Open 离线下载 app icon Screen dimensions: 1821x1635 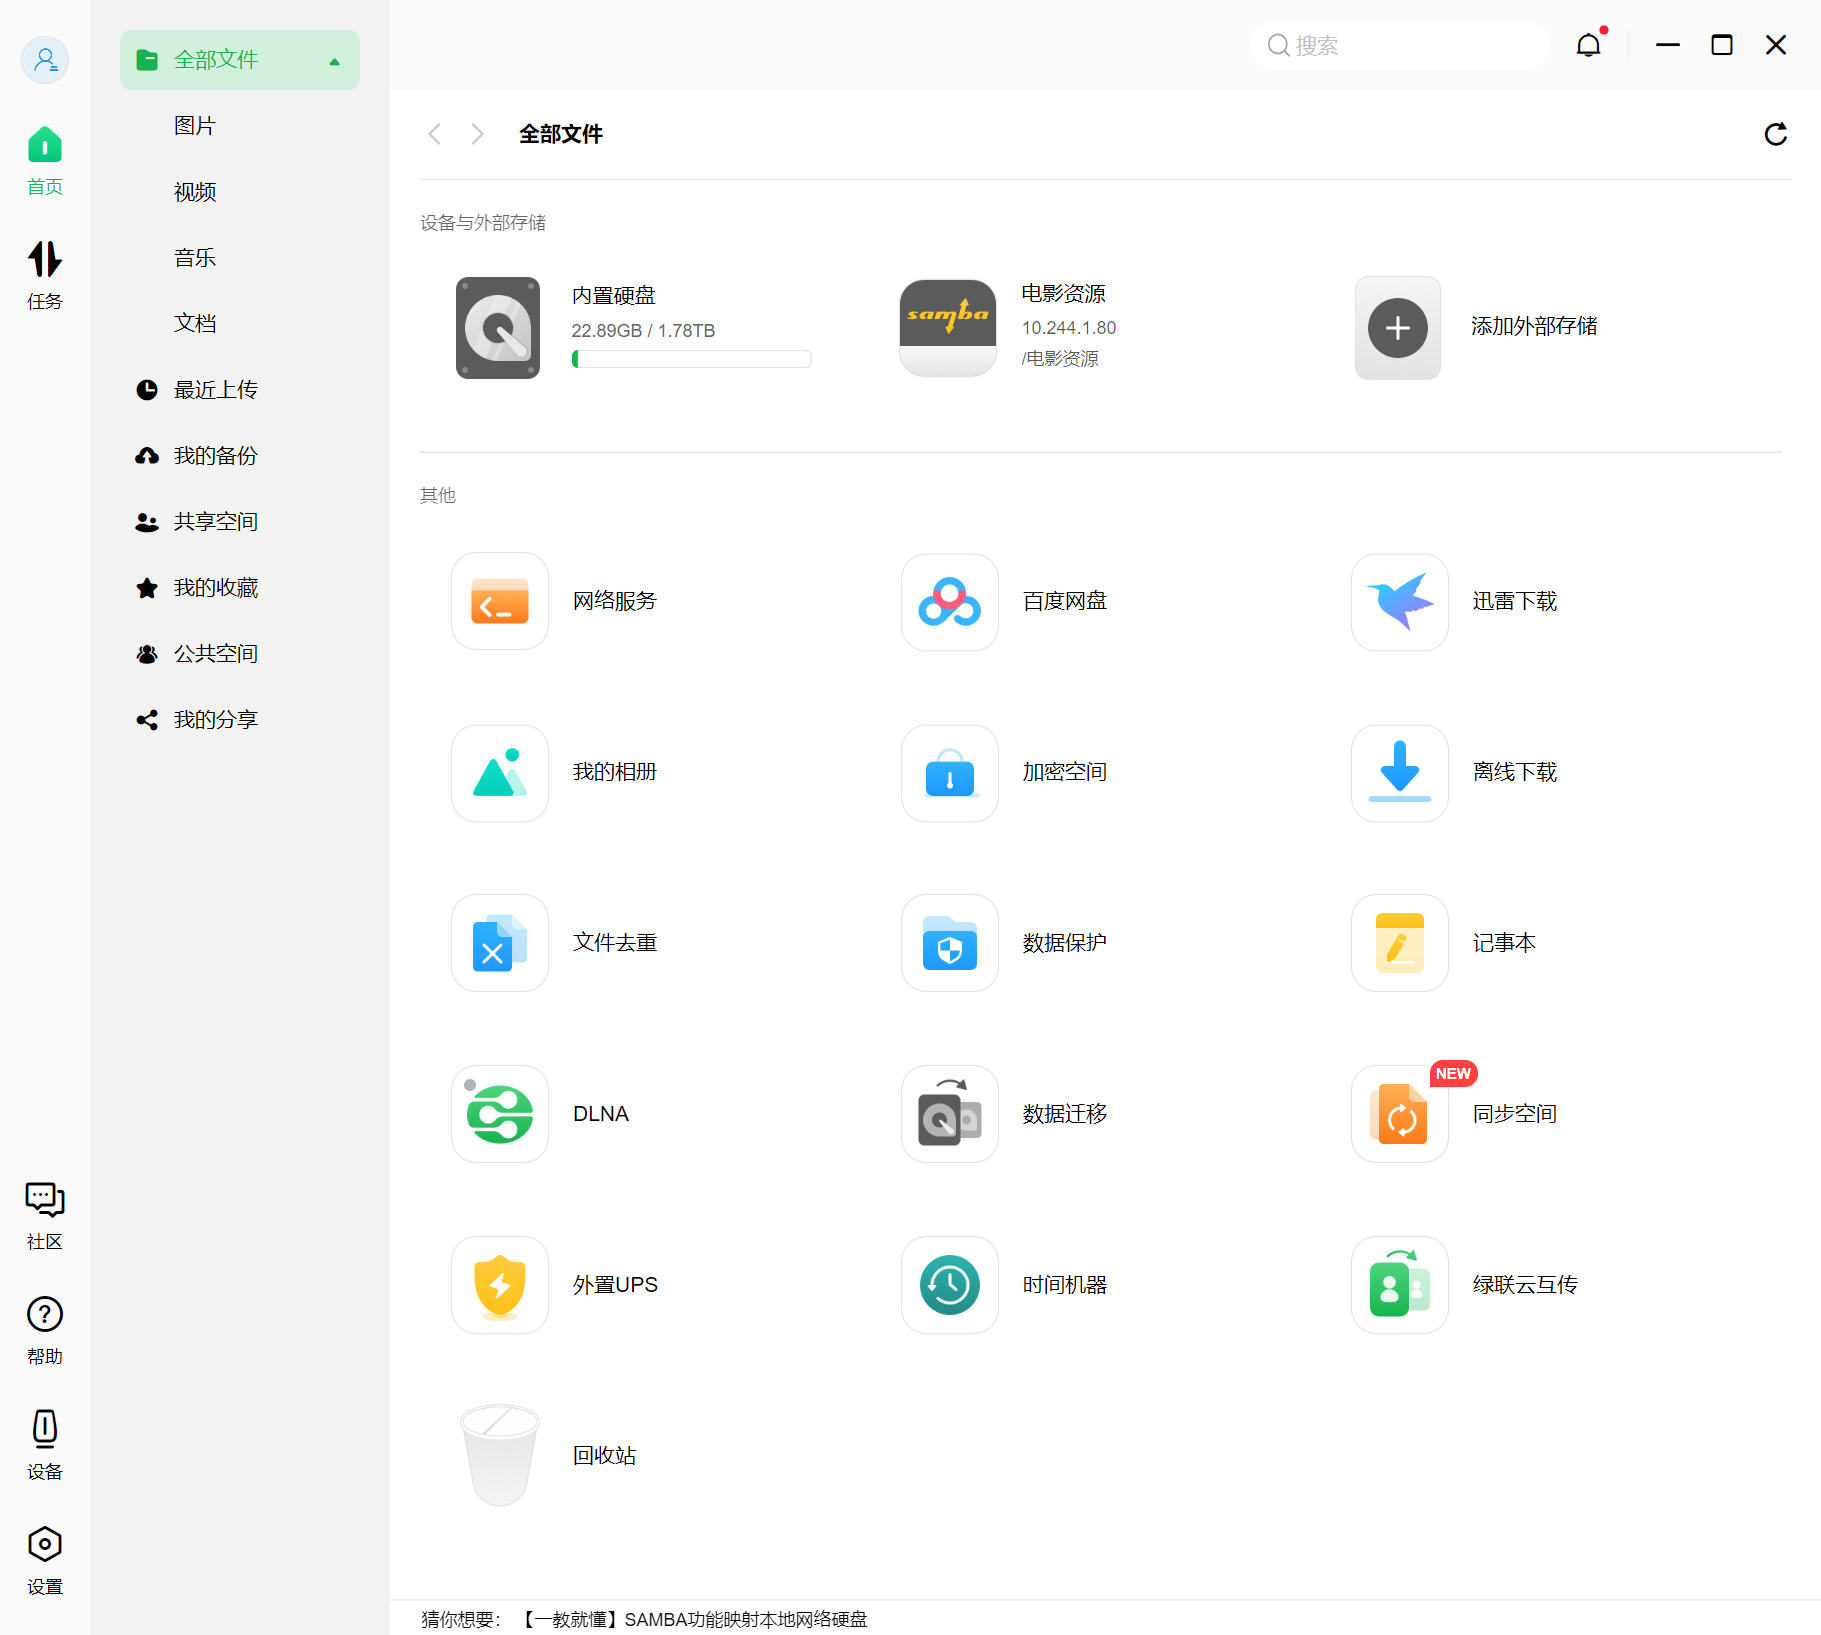click(x=1400, y=773)
